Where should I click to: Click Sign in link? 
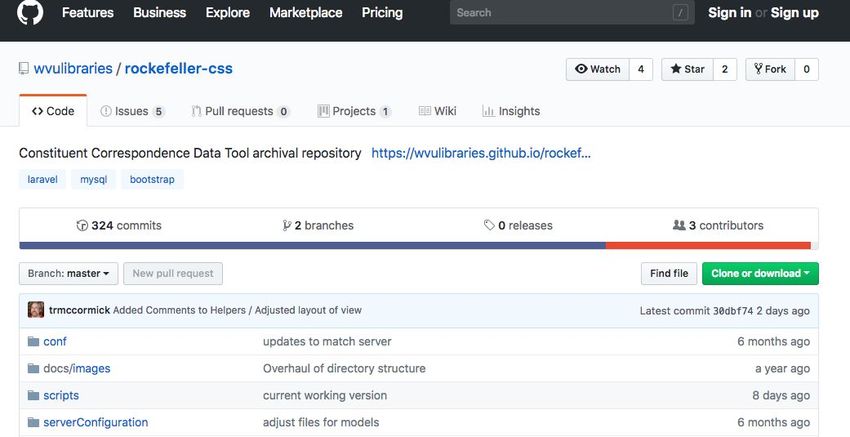pos(730,12)
